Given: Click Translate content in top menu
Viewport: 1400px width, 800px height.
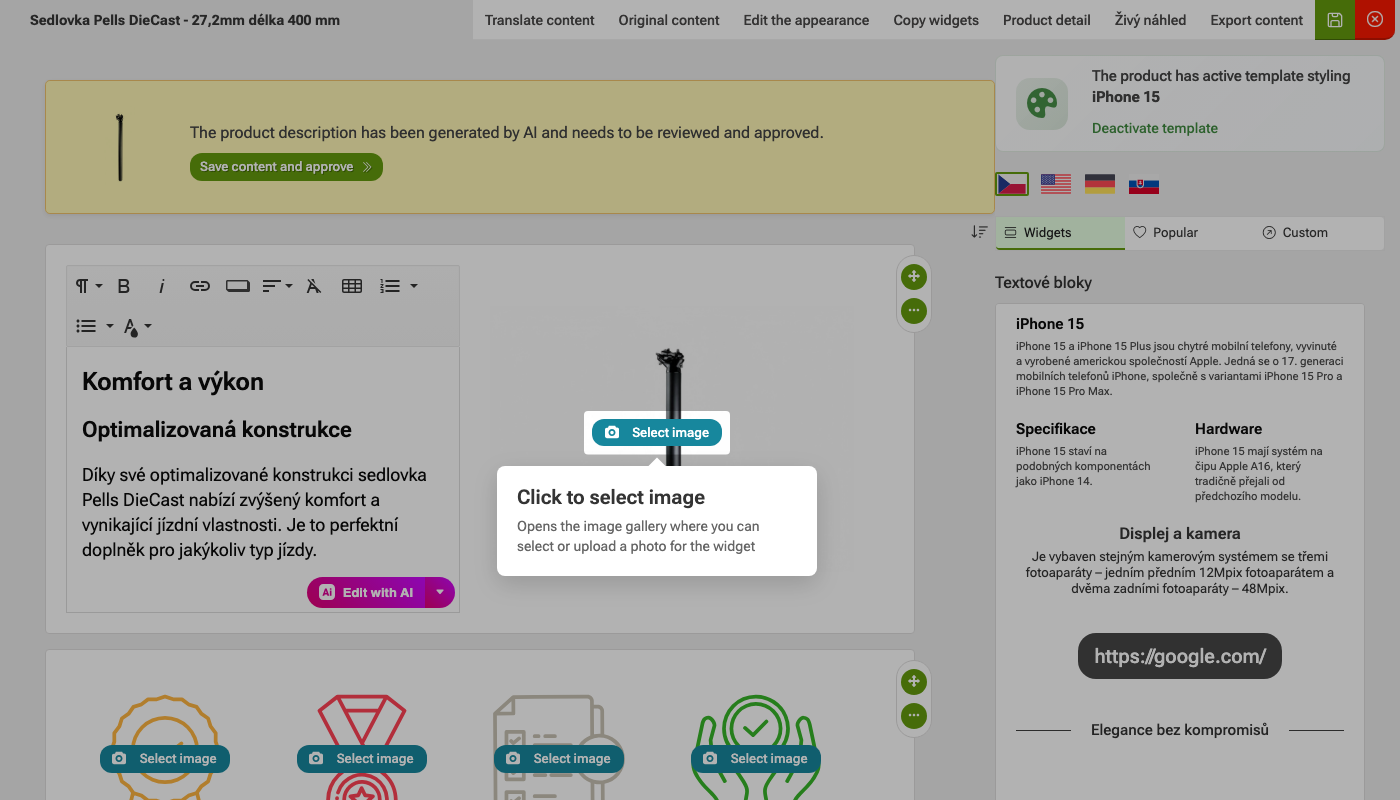Looking at the screenshot, I should pyautogui.click(x=540, y=20).
